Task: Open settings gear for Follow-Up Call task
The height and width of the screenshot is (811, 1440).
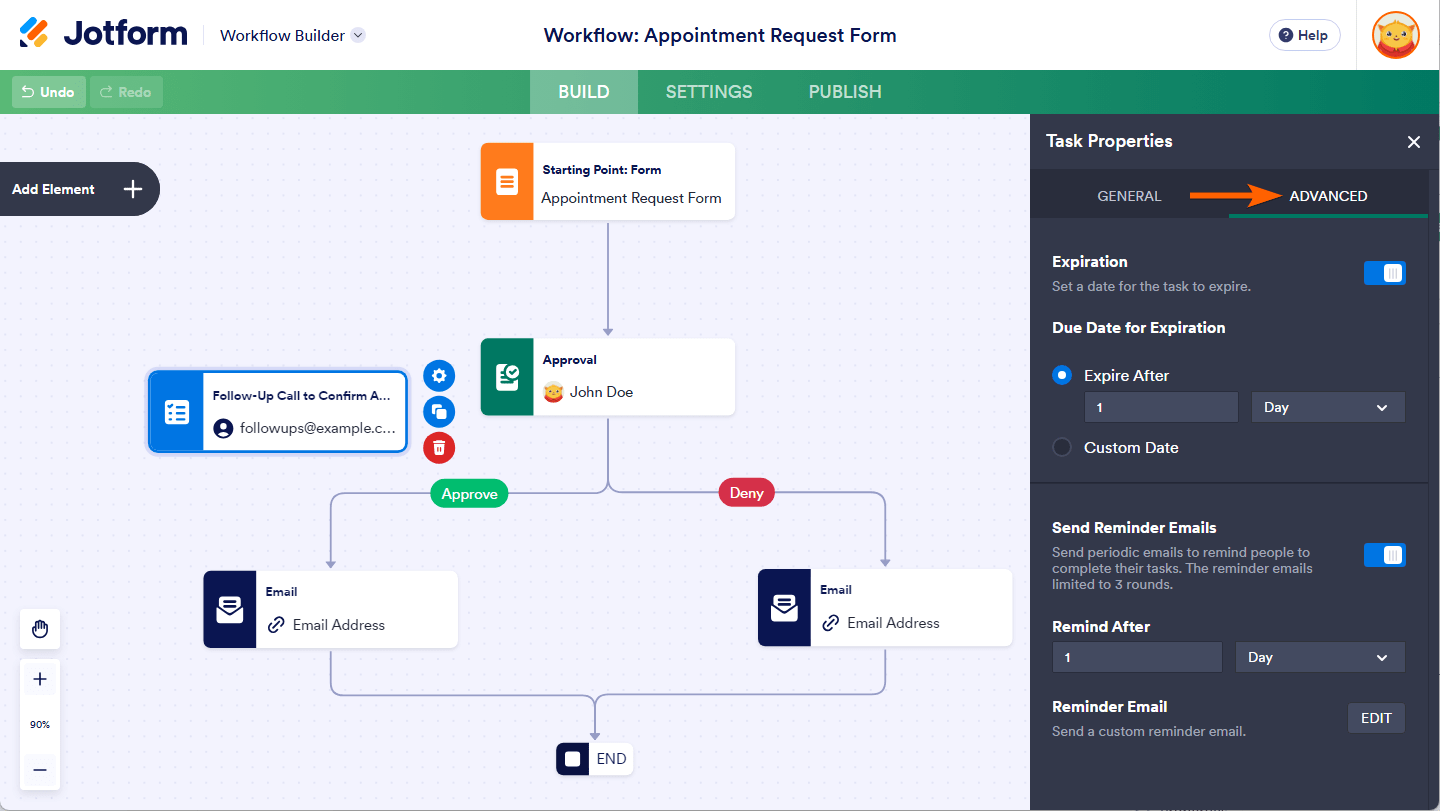Action: (439, 376)
